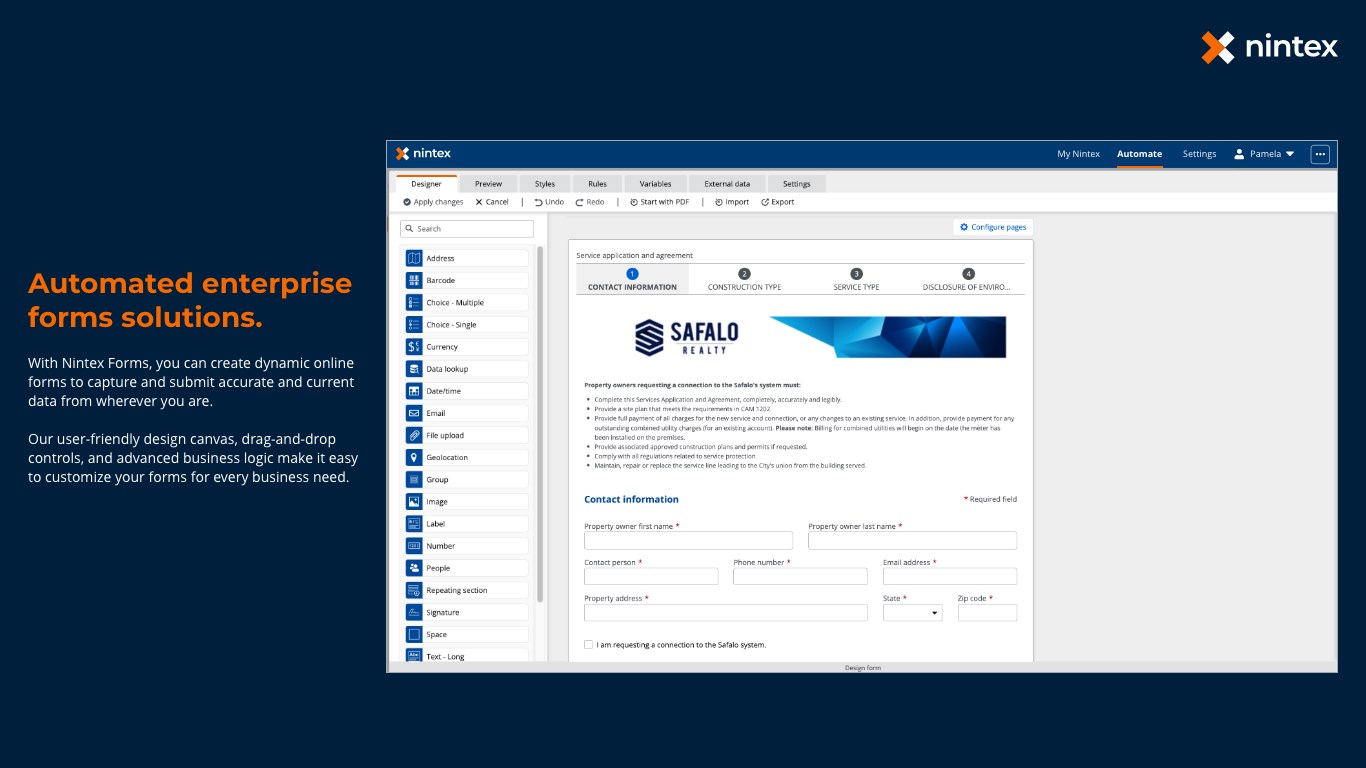Open the Rules tab
This screenshot has height=768, width=1366.
tap(597, 184)
